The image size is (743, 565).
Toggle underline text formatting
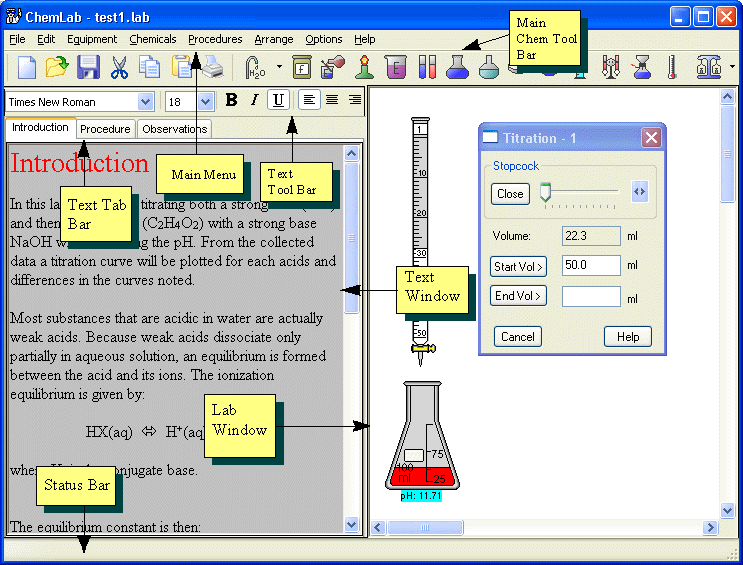[x=278, y=100]
